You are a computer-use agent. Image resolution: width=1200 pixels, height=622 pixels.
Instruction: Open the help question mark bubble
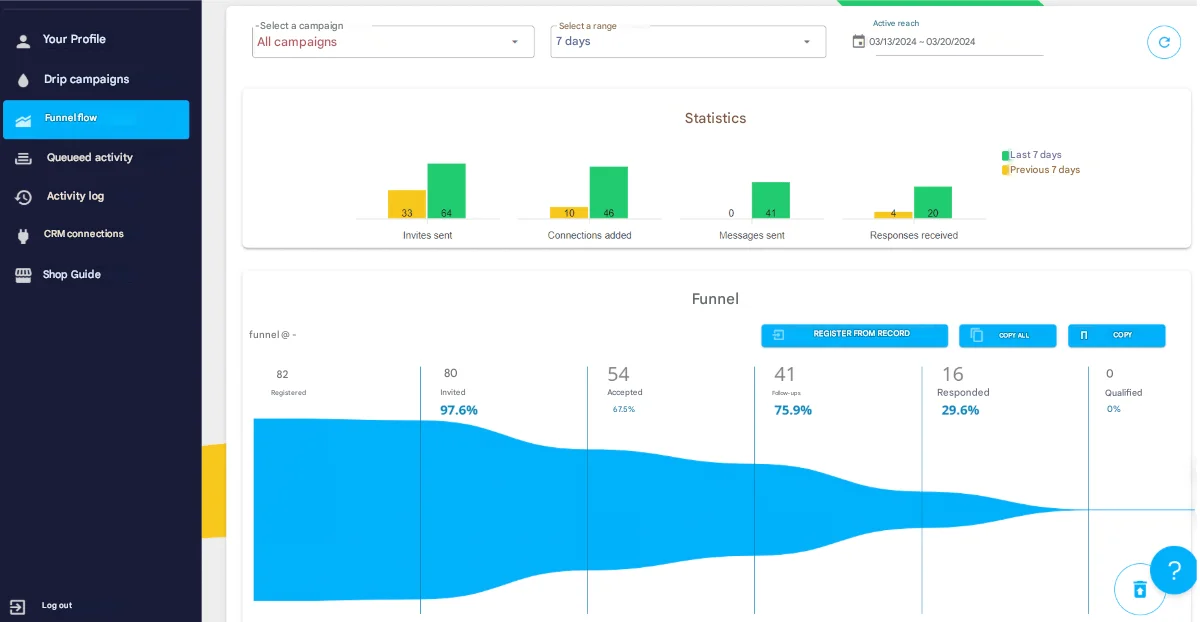coord(1173,570)
